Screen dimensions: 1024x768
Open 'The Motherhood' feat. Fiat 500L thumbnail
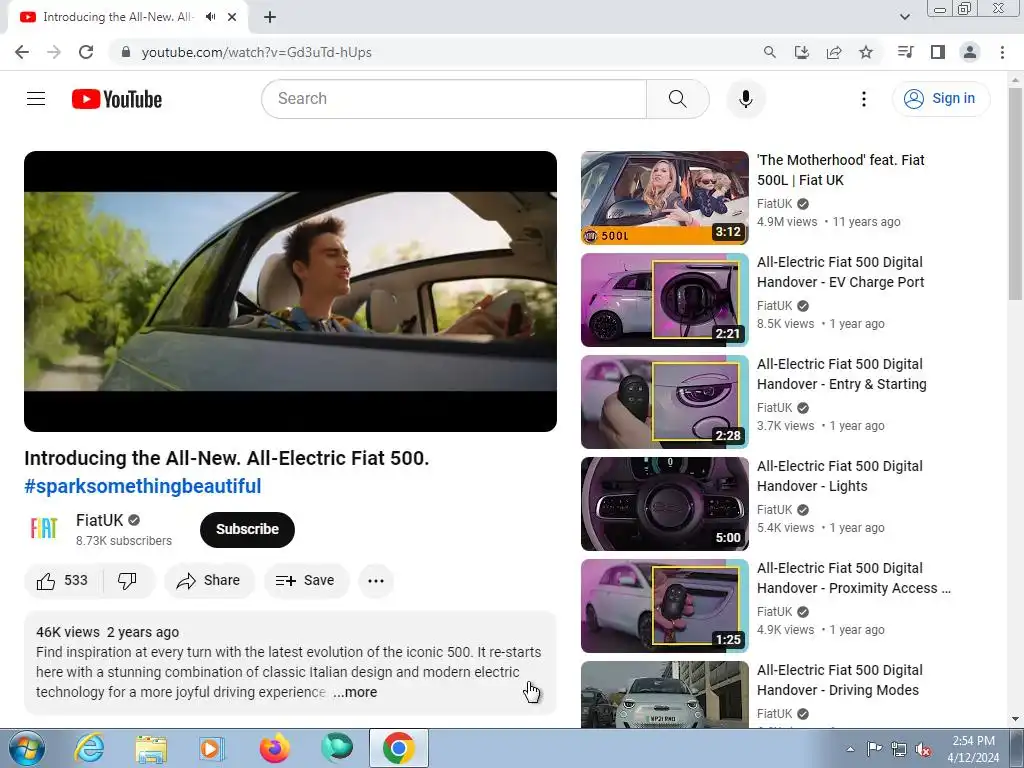point(664,198)
